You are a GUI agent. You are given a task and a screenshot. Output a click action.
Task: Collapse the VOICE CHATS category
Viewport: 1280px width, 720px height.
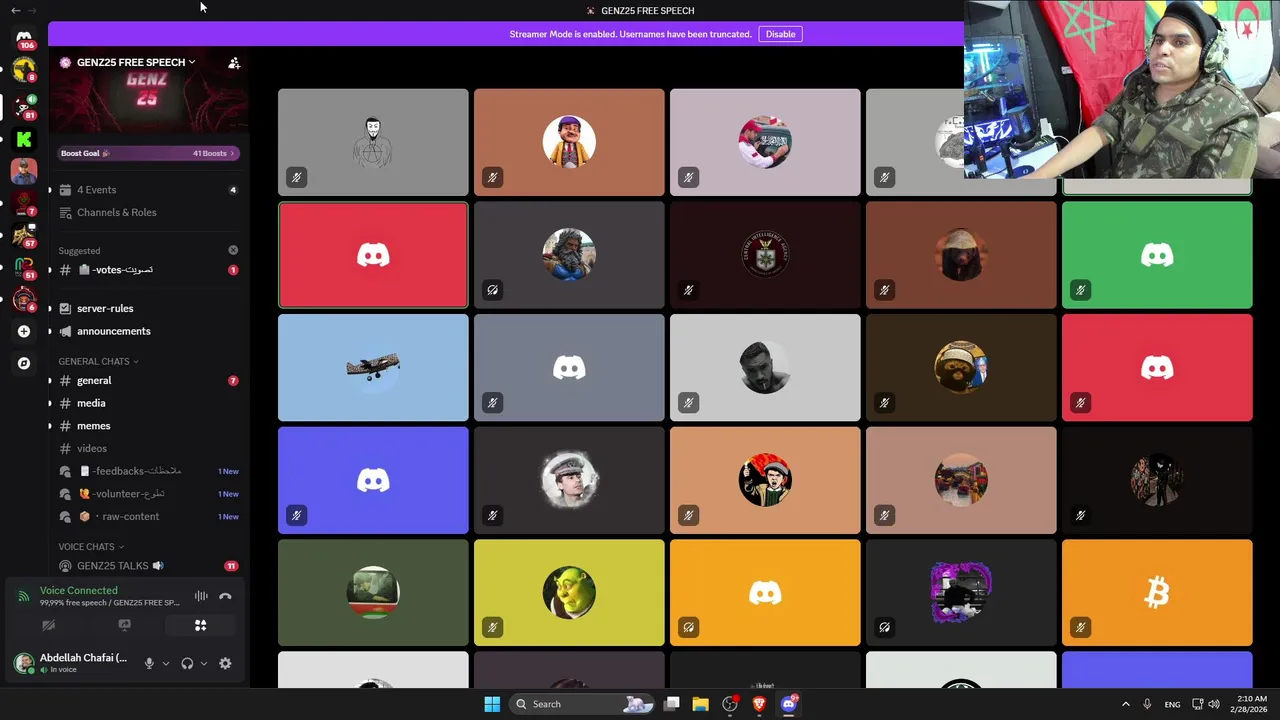coord(91,547)
